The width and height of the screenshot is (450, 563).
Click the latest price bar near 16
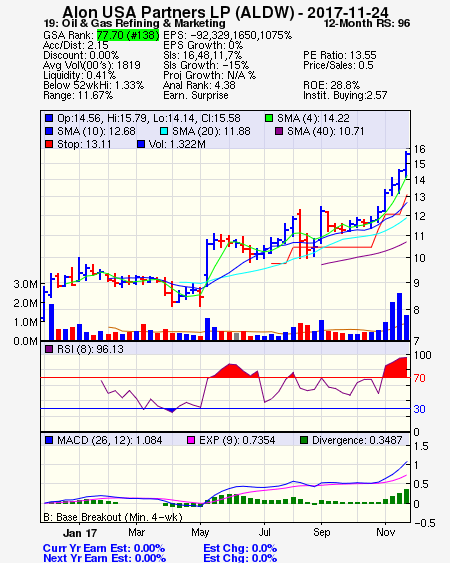[x=407, y=164]
